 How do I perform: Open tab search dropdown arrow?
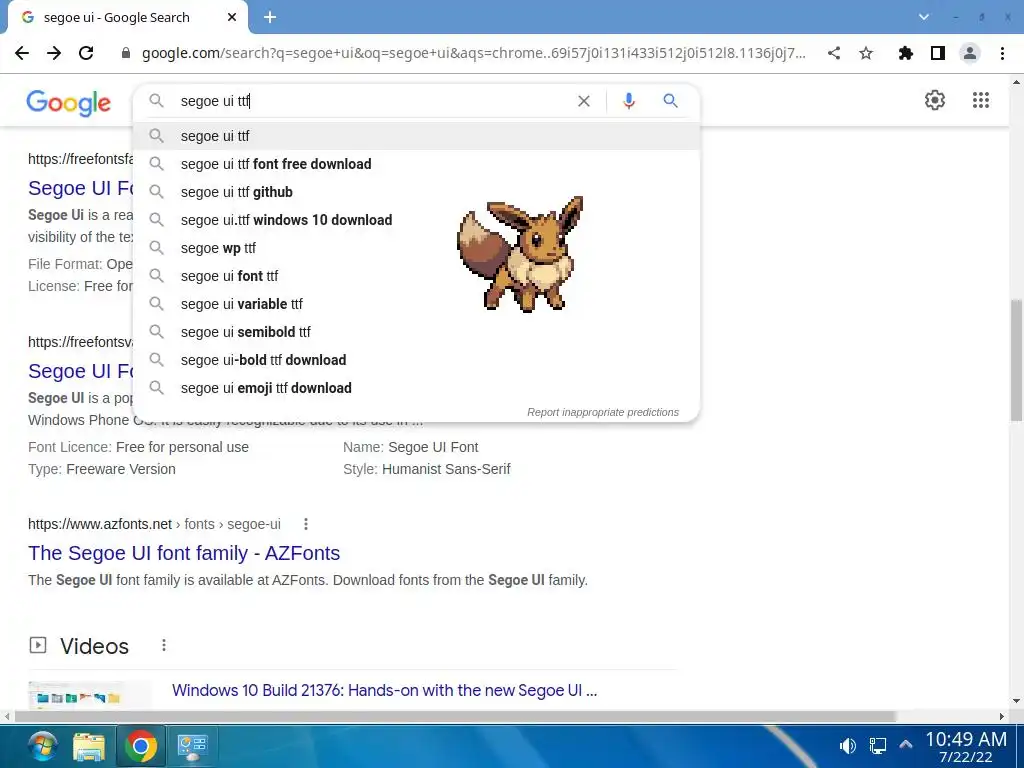tap(923, 17)
